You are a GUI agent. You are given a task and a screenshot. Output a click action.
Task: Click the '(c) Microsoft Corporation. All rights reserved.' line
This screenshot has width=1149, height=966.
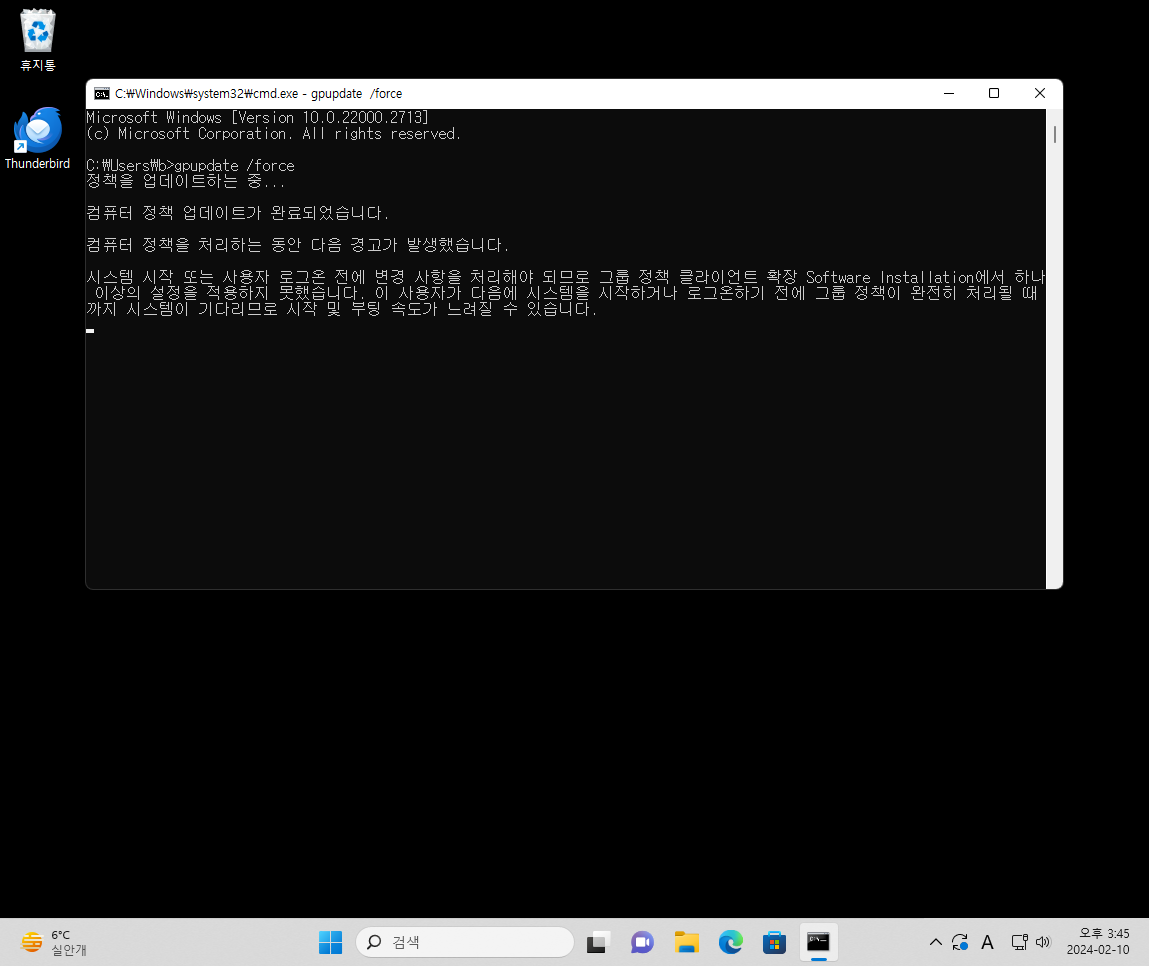(273, 133)
